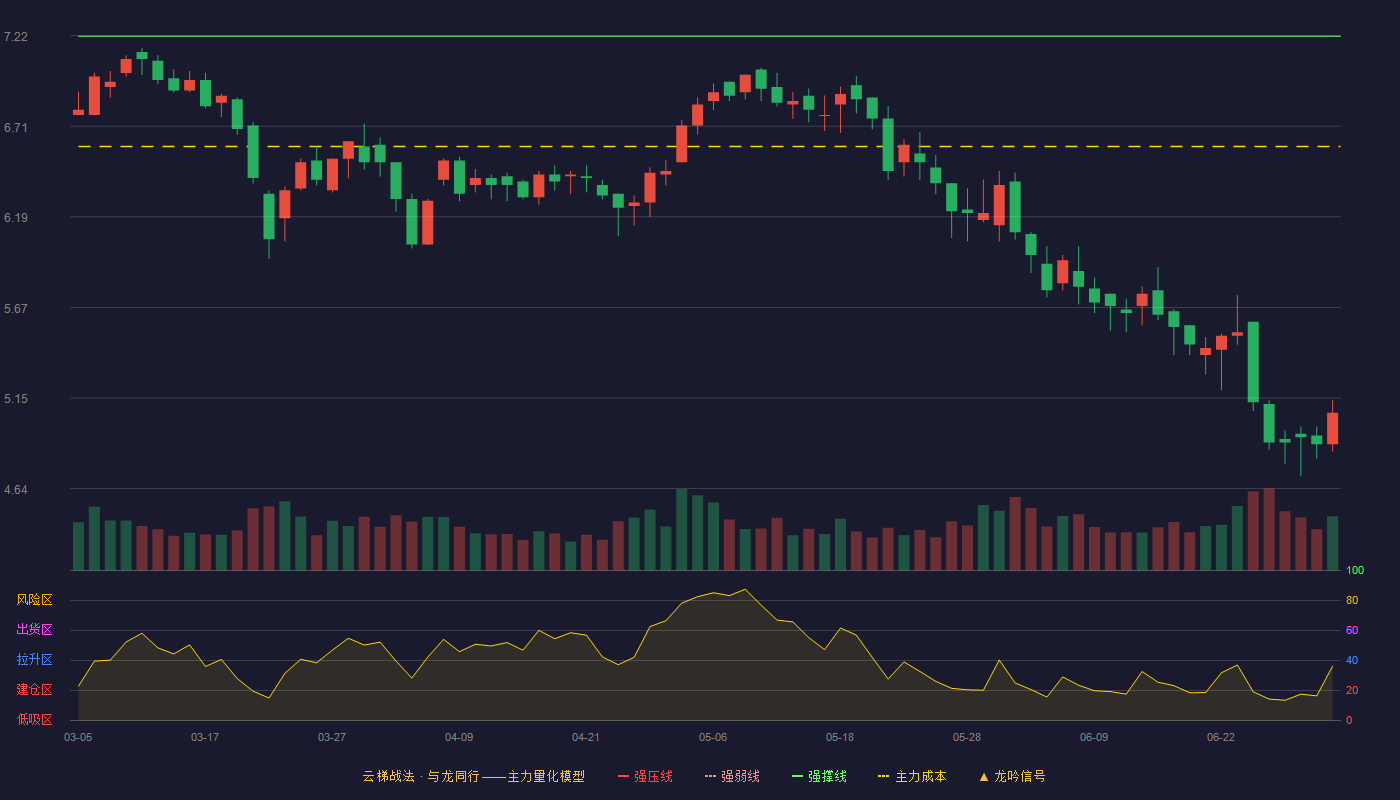Click the 4.64 price axis label
Viewport: 1400px width, 800px height.
16,489
